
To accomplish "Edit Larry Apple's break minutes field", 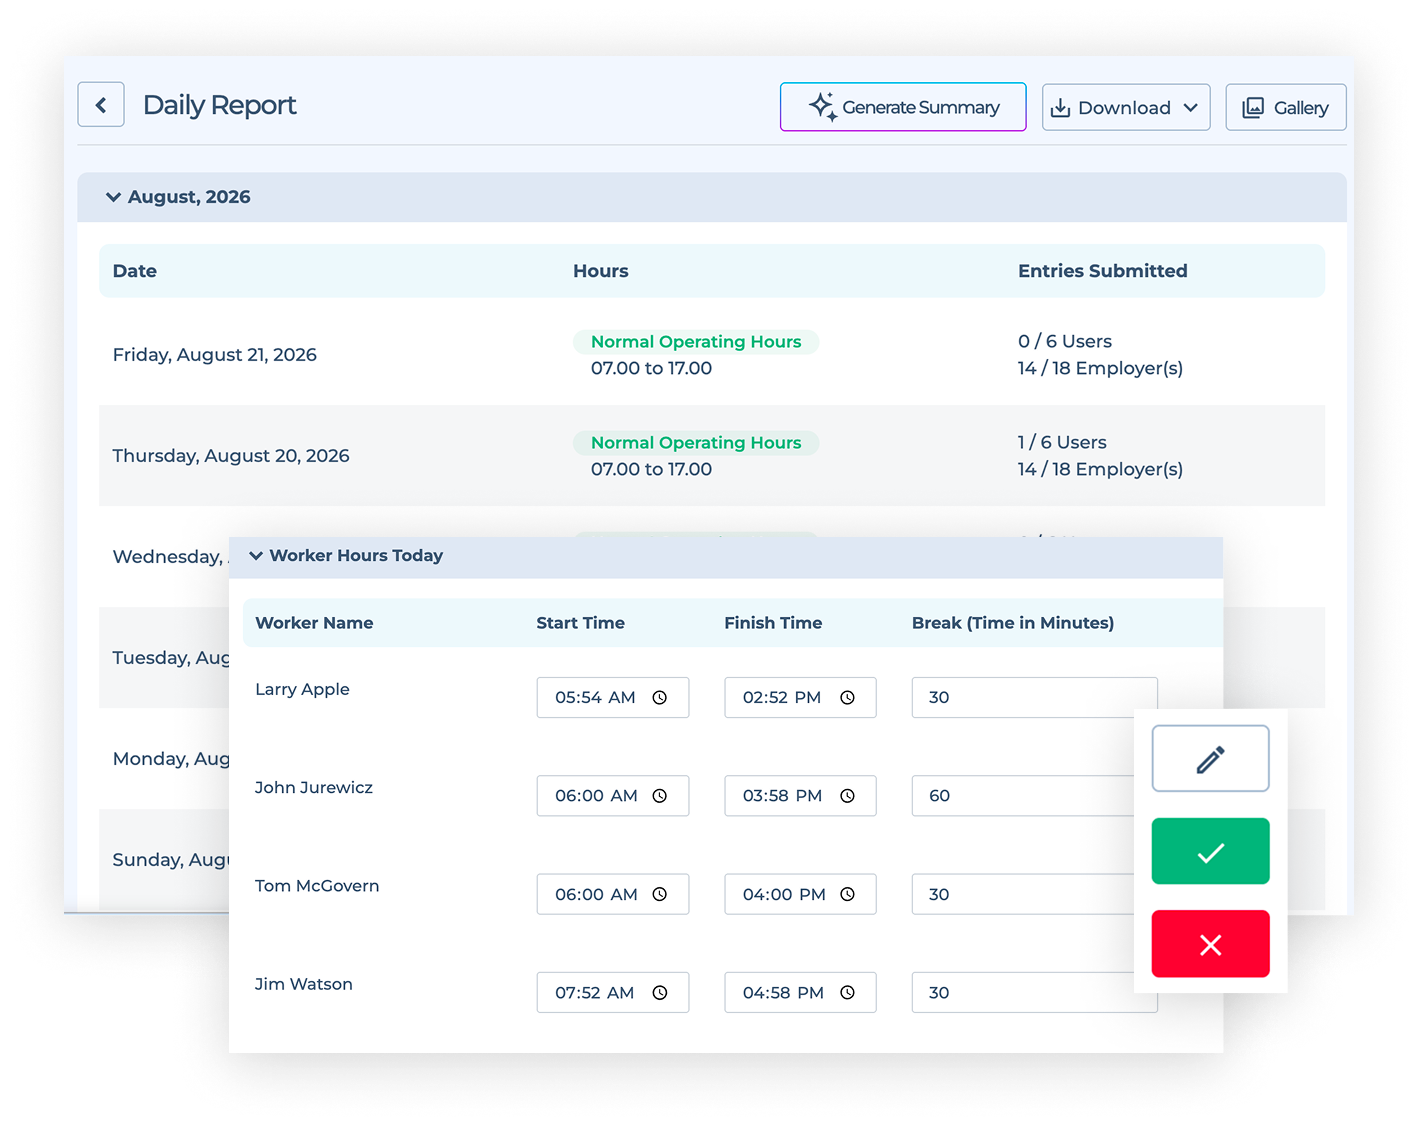I will 1034,697.
